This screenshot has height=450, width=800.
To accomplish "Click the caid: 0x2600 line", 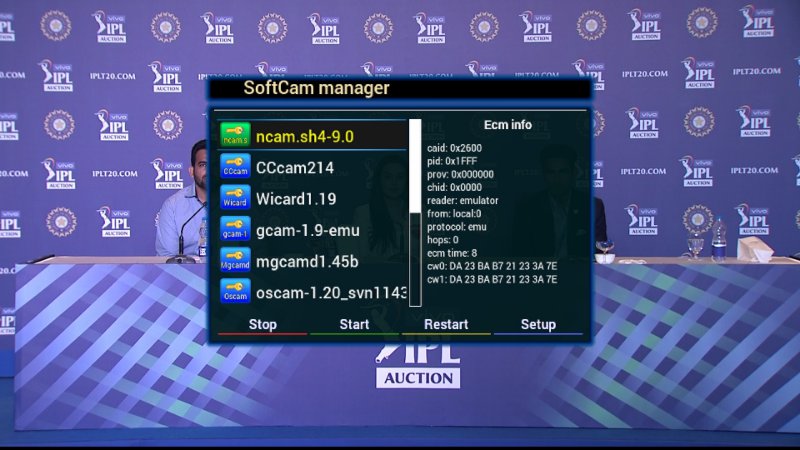I will coord(454,148).
